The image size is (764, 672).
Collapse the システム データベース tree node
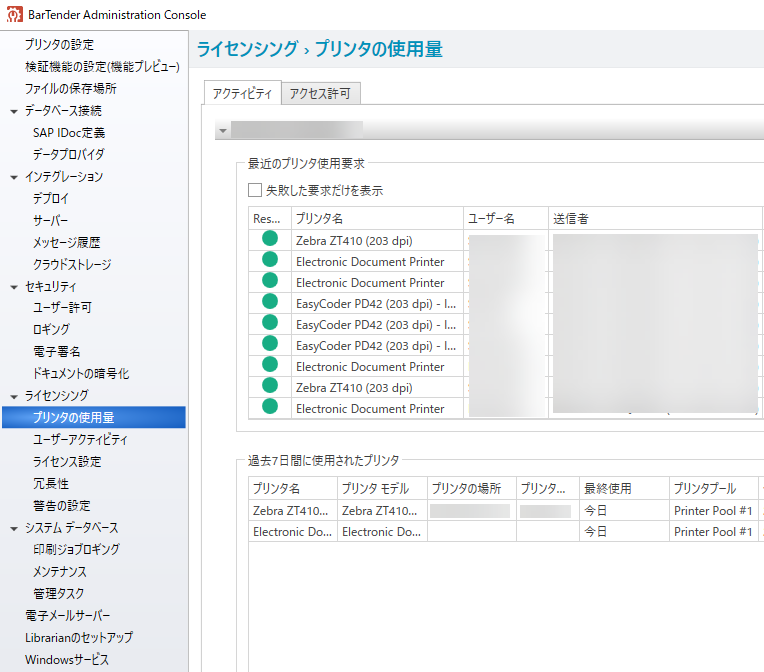pyautogui.click(x=14, y=529)
